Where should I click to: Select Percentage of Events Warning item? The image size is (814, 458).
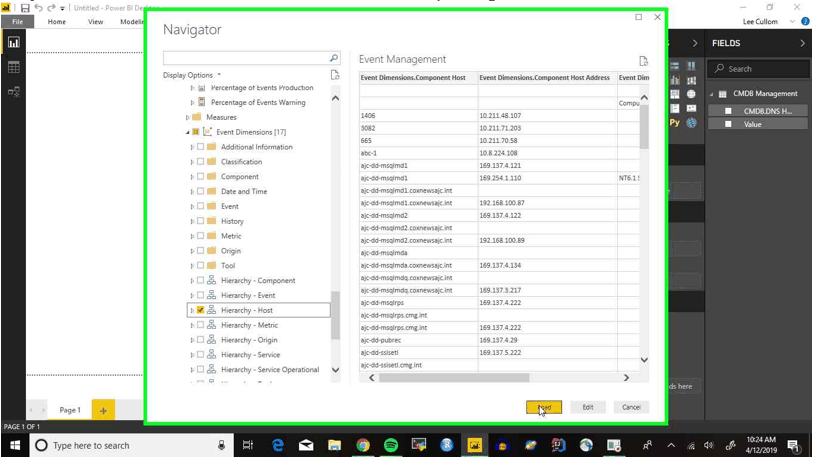[x=258, y=102]
